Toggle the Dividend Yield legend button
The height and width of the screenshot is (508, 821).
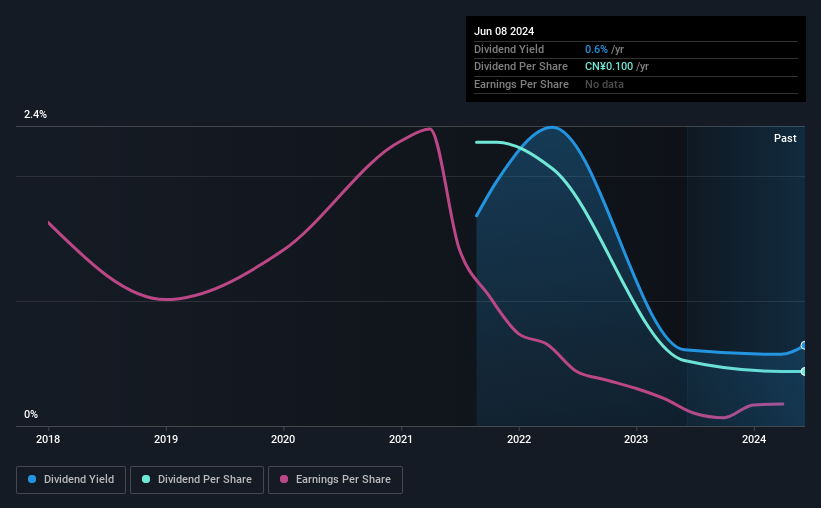pyautogui.click(x=71, y=480)
